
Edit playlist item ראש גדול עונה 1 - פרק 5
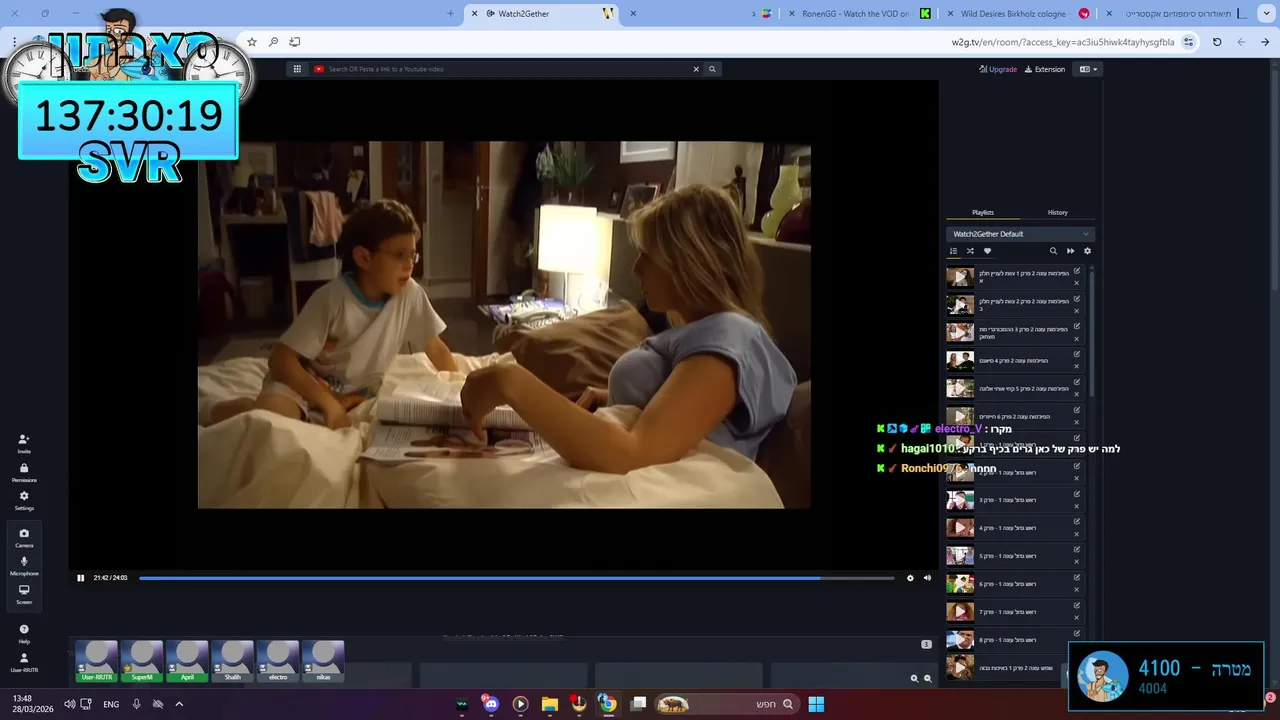tap(1077, 550)
